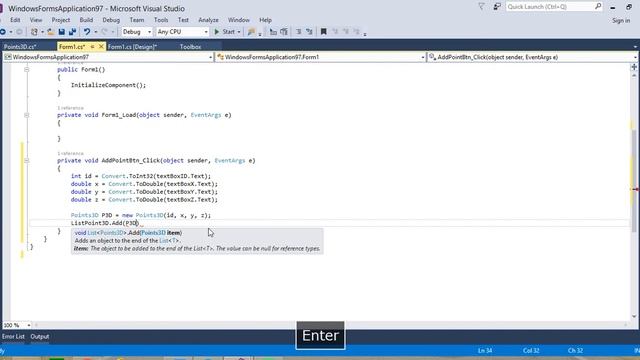This screenshot has width=640, height=360.
Task: Toggle a bookmark with the bookmark icon
Action: tap(324, 32)
